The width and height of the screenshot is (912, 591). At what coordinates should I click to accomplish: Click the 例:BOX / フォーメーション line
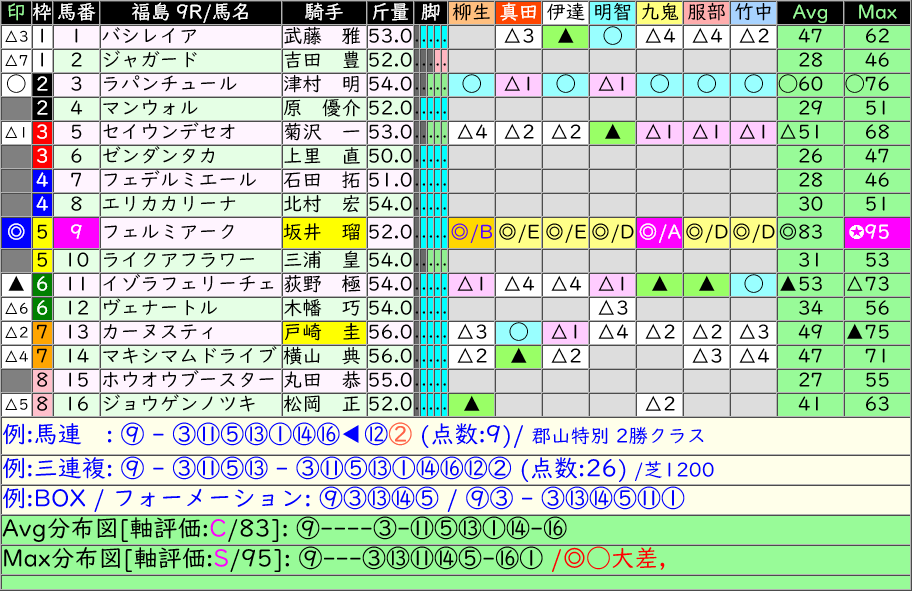coord(456,499)
